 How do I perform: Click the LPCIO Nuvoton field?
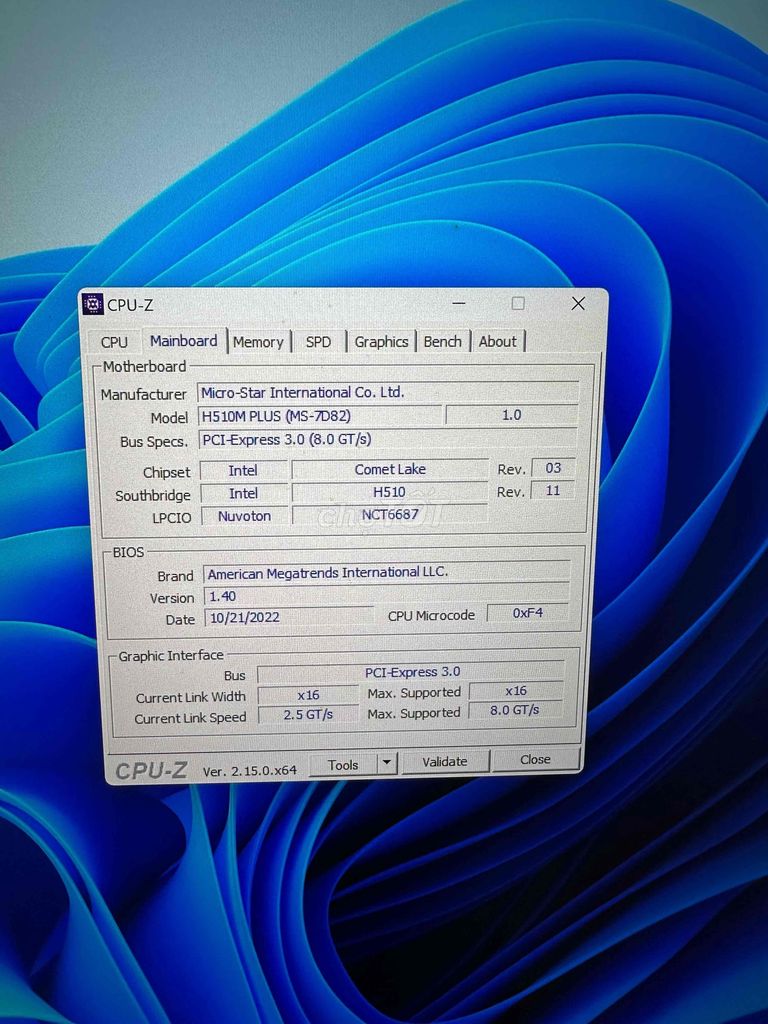(244, 516)
